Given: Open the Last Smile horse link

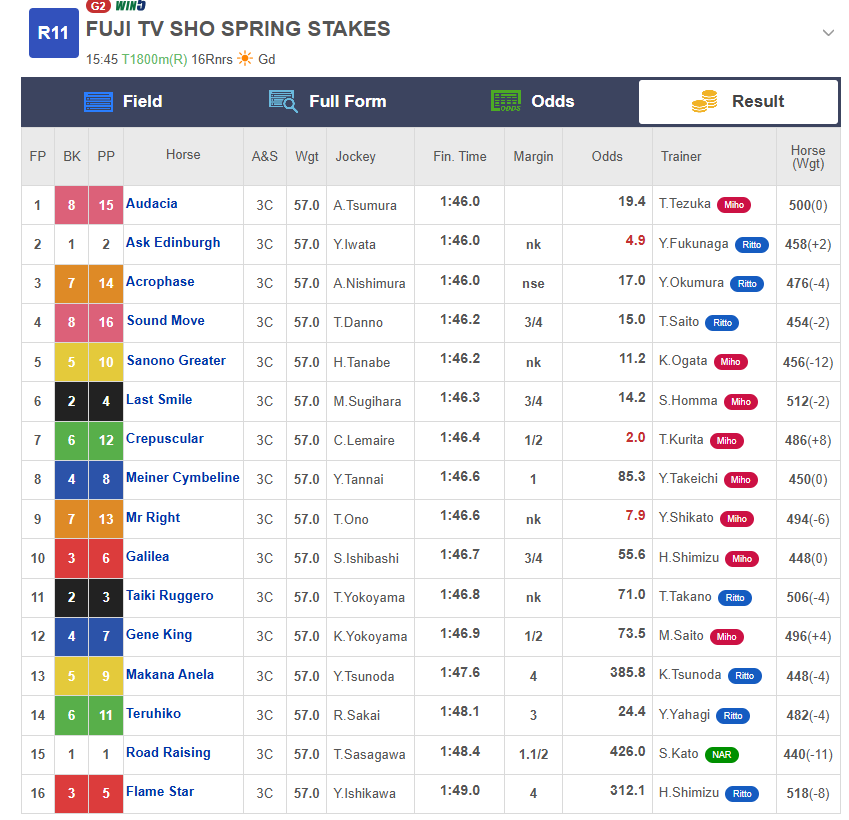Looking at the screenshot, I should coord(159,400).
